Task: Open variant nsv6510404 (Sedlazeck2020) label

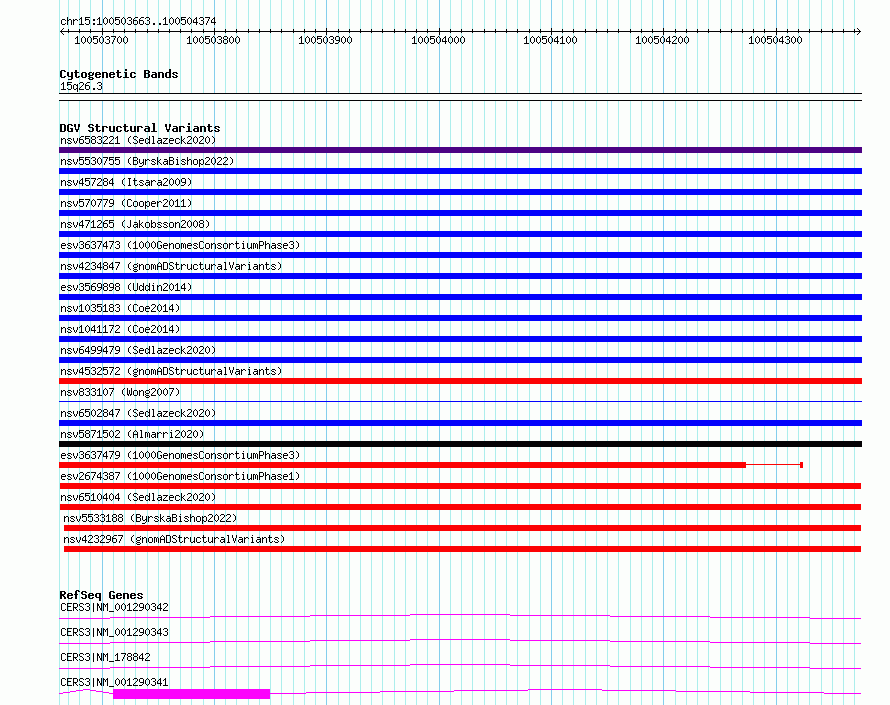Action: point(138,497)
